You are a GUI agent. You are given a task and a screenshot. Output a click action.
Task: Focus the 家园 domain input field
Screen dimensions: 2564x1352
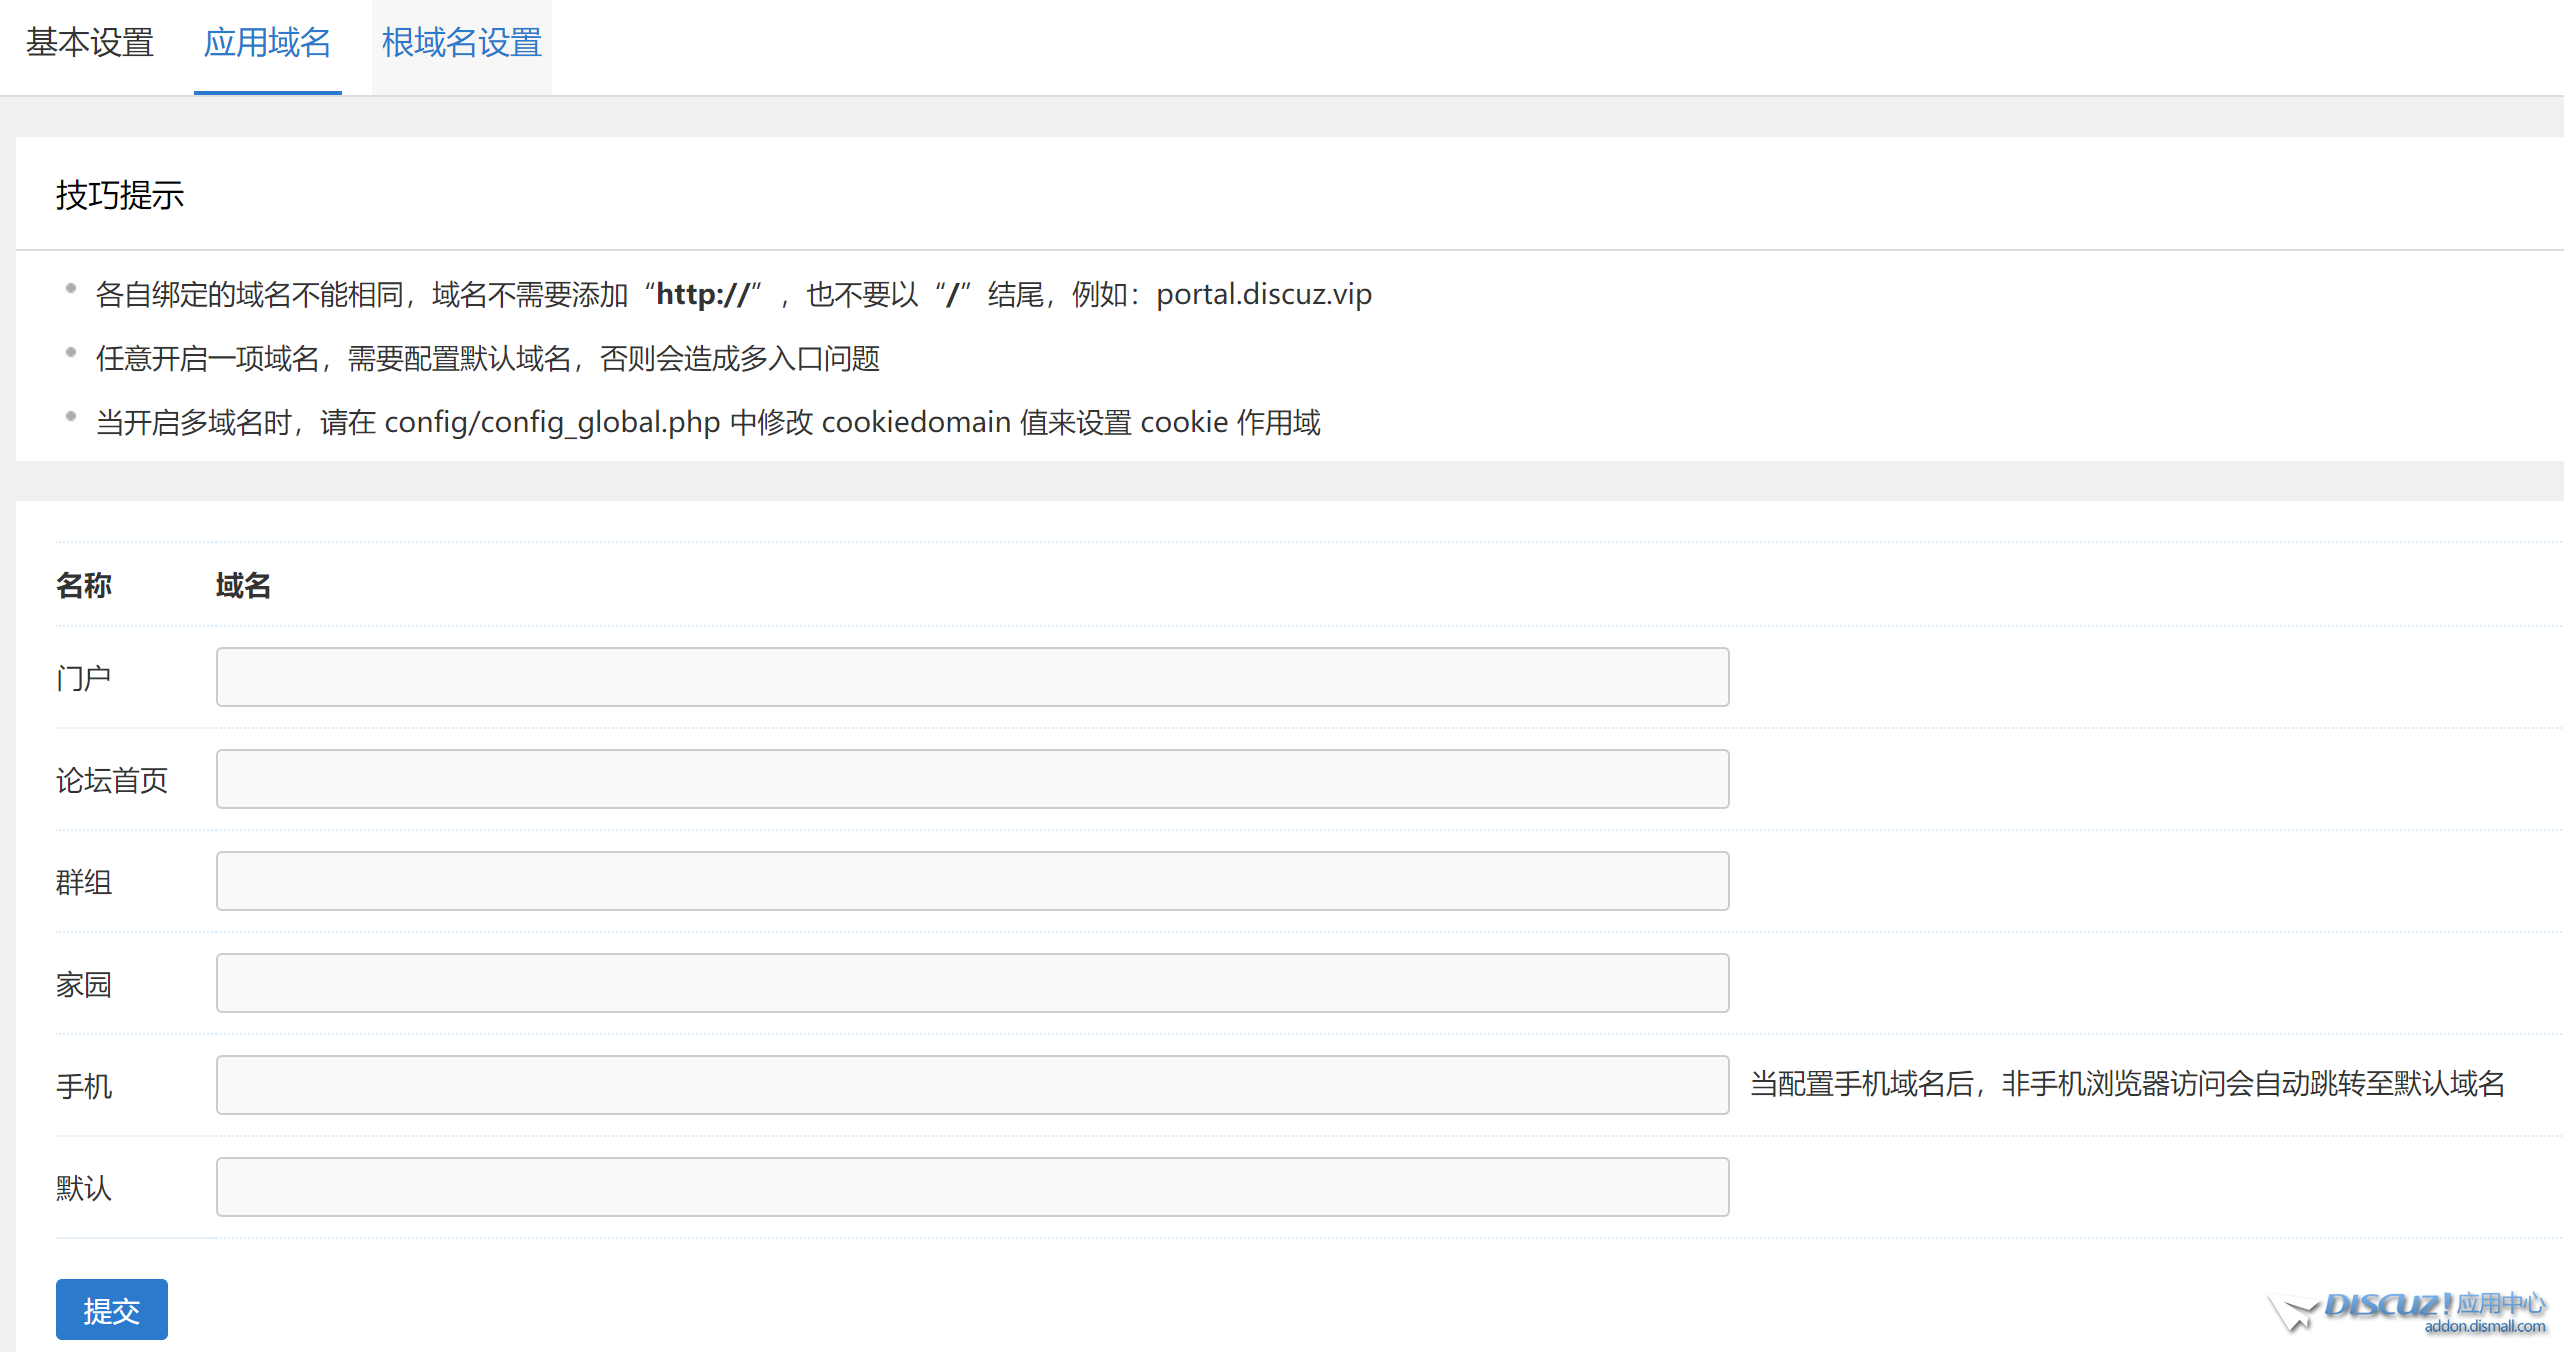(972, 983)
